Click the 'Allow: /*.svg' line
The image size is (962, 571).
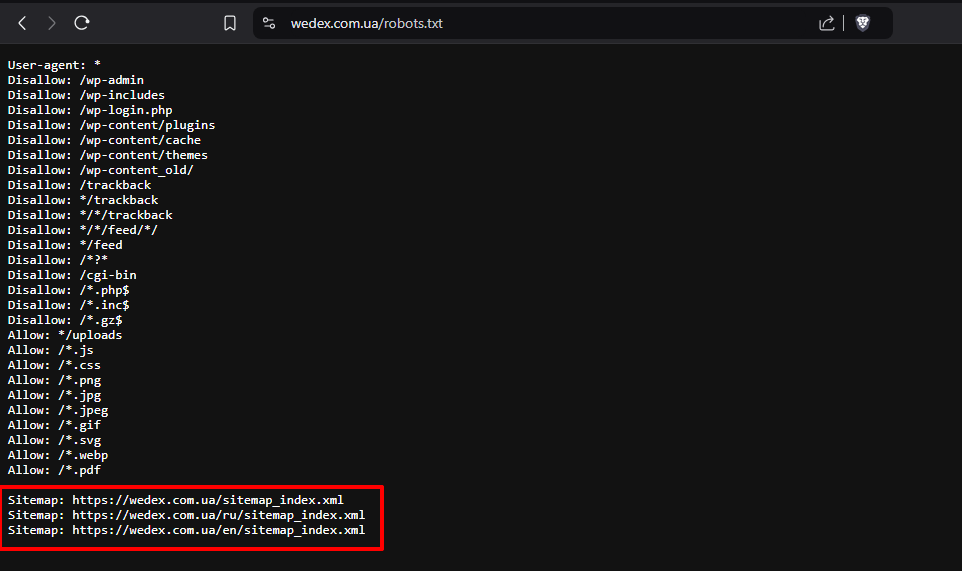[x=54, y=440]
